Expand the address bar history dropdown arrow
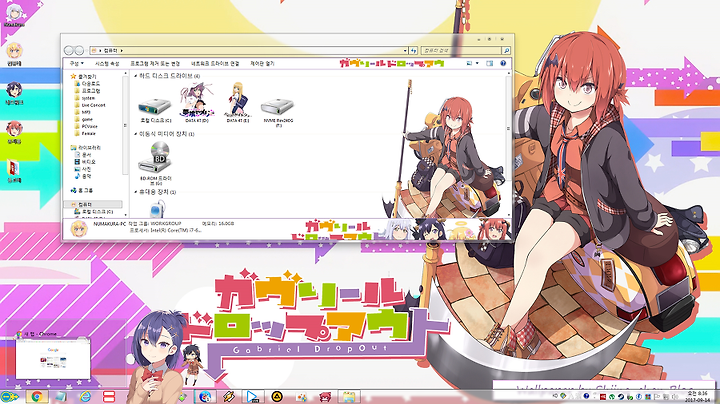The width and height of the screenshot is (720, 404). tap(405, 50)
